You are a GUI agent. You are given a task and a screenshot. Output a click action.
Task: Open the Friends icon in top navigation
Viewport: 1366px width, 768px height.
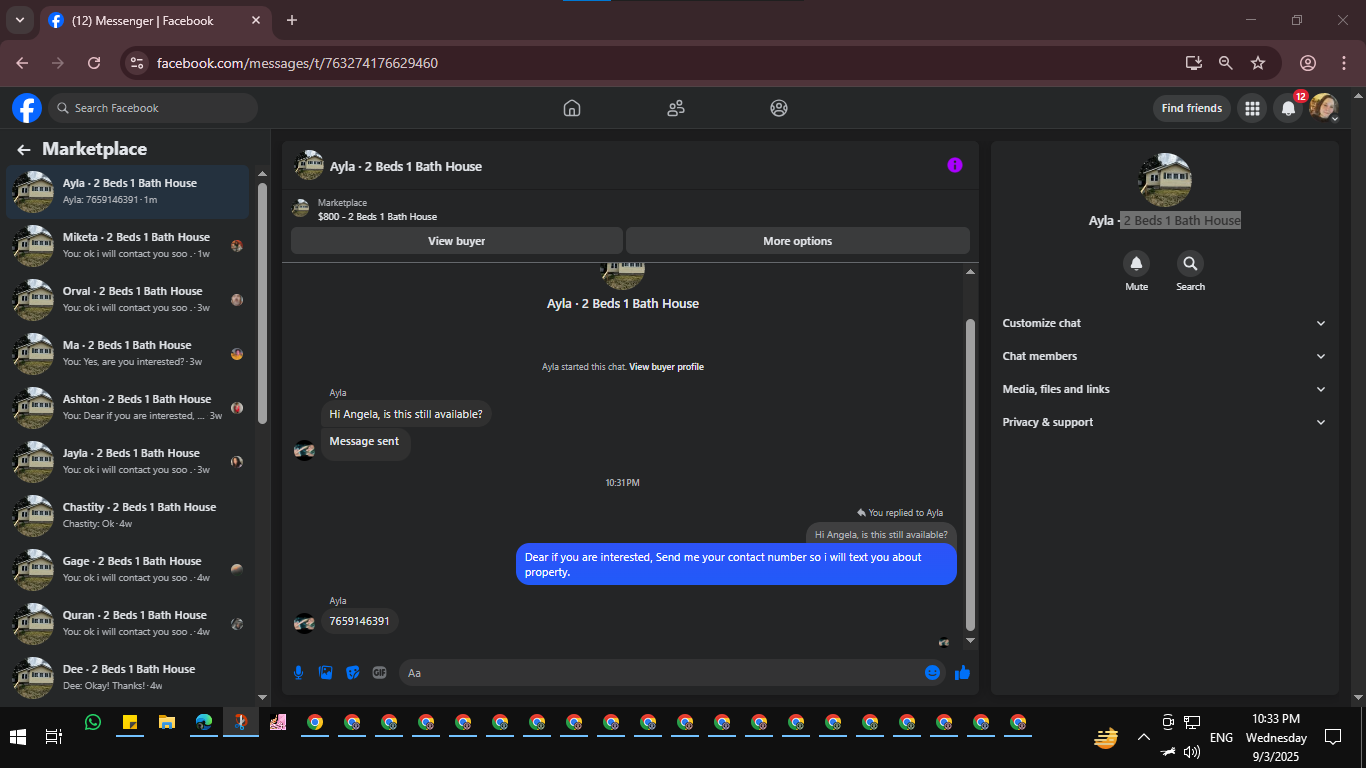click(x=676, y=108)
